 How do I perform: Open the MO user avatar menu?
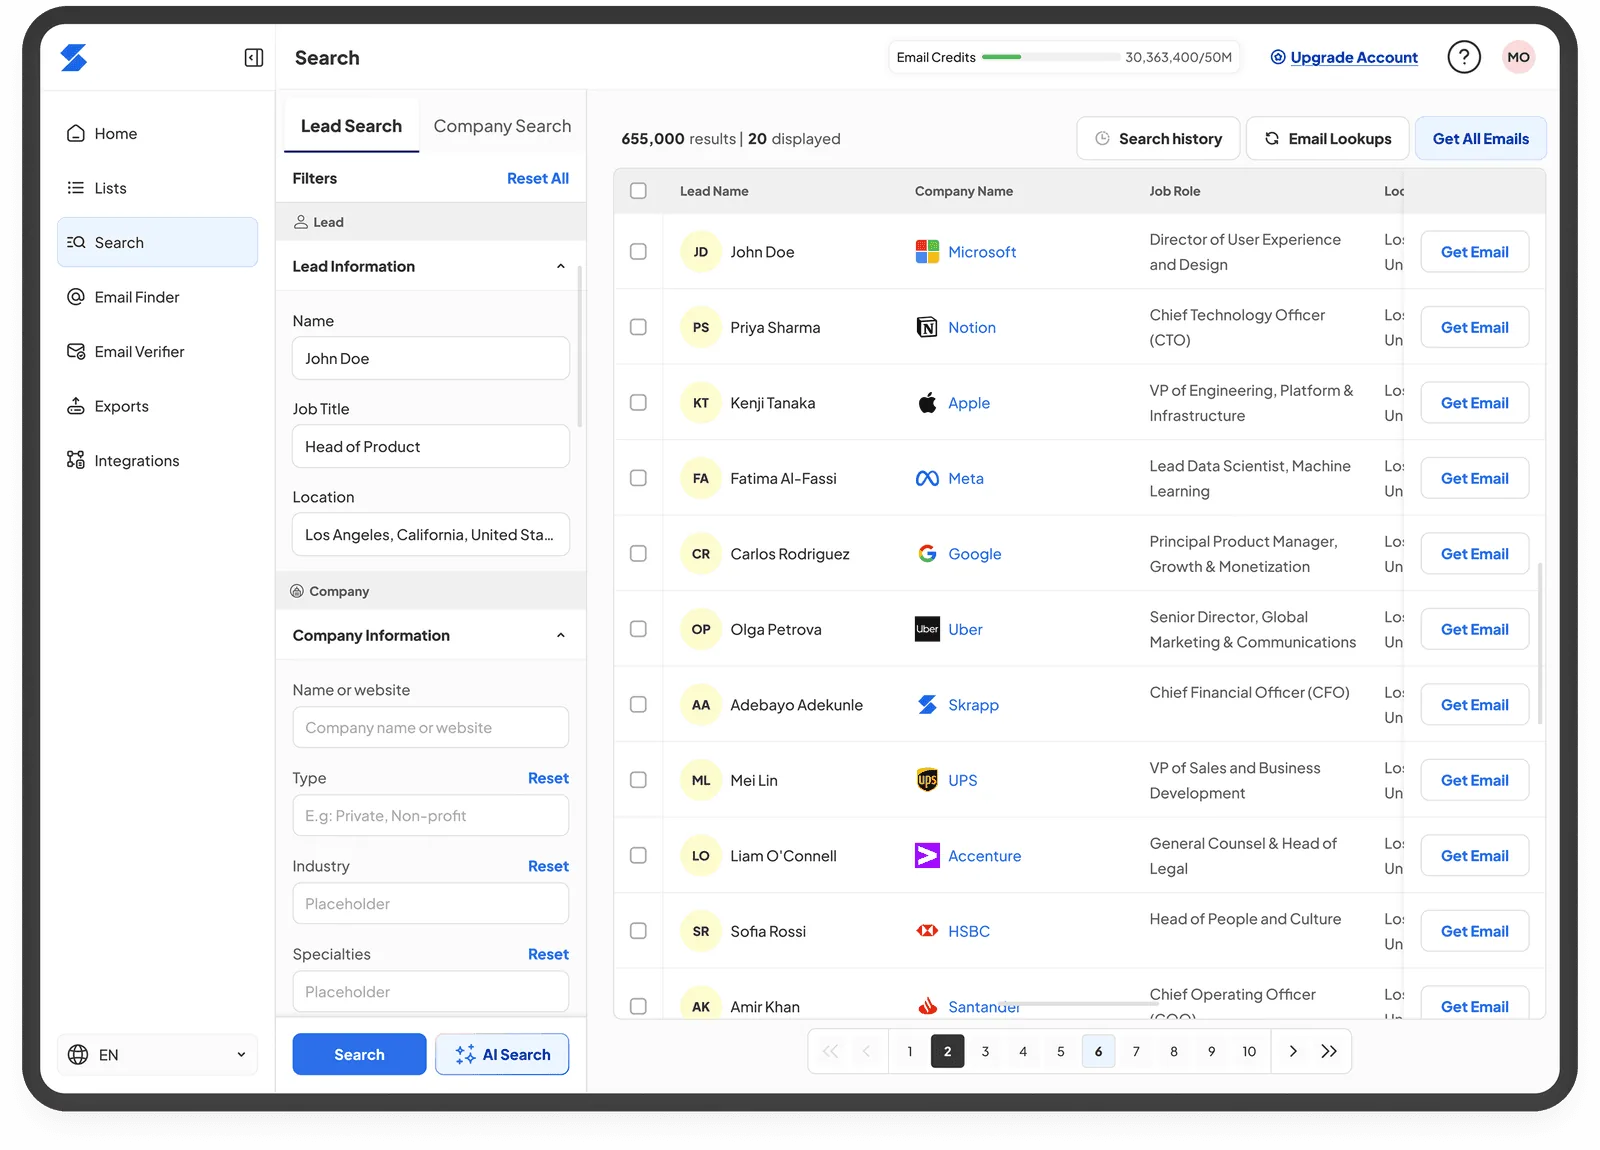click(x=1518, y=57)
